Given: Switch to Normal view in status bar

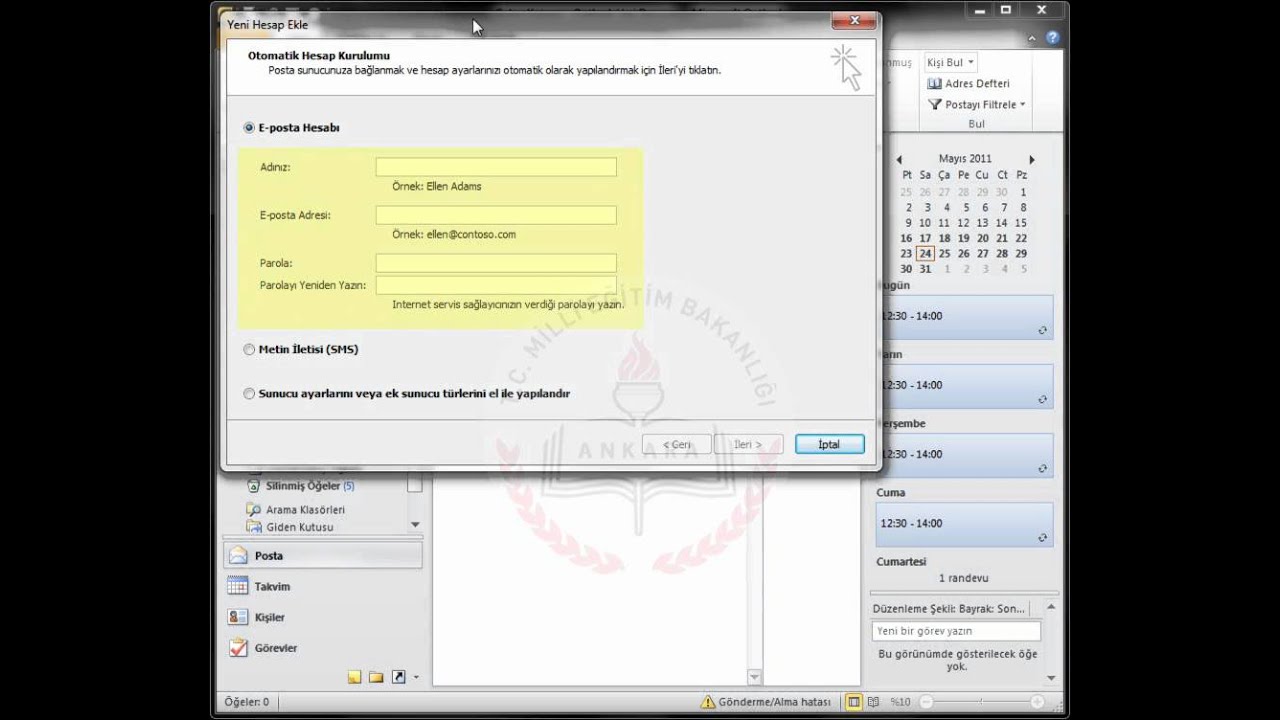Looking at the screenshot, I should [x=854, y=702].
